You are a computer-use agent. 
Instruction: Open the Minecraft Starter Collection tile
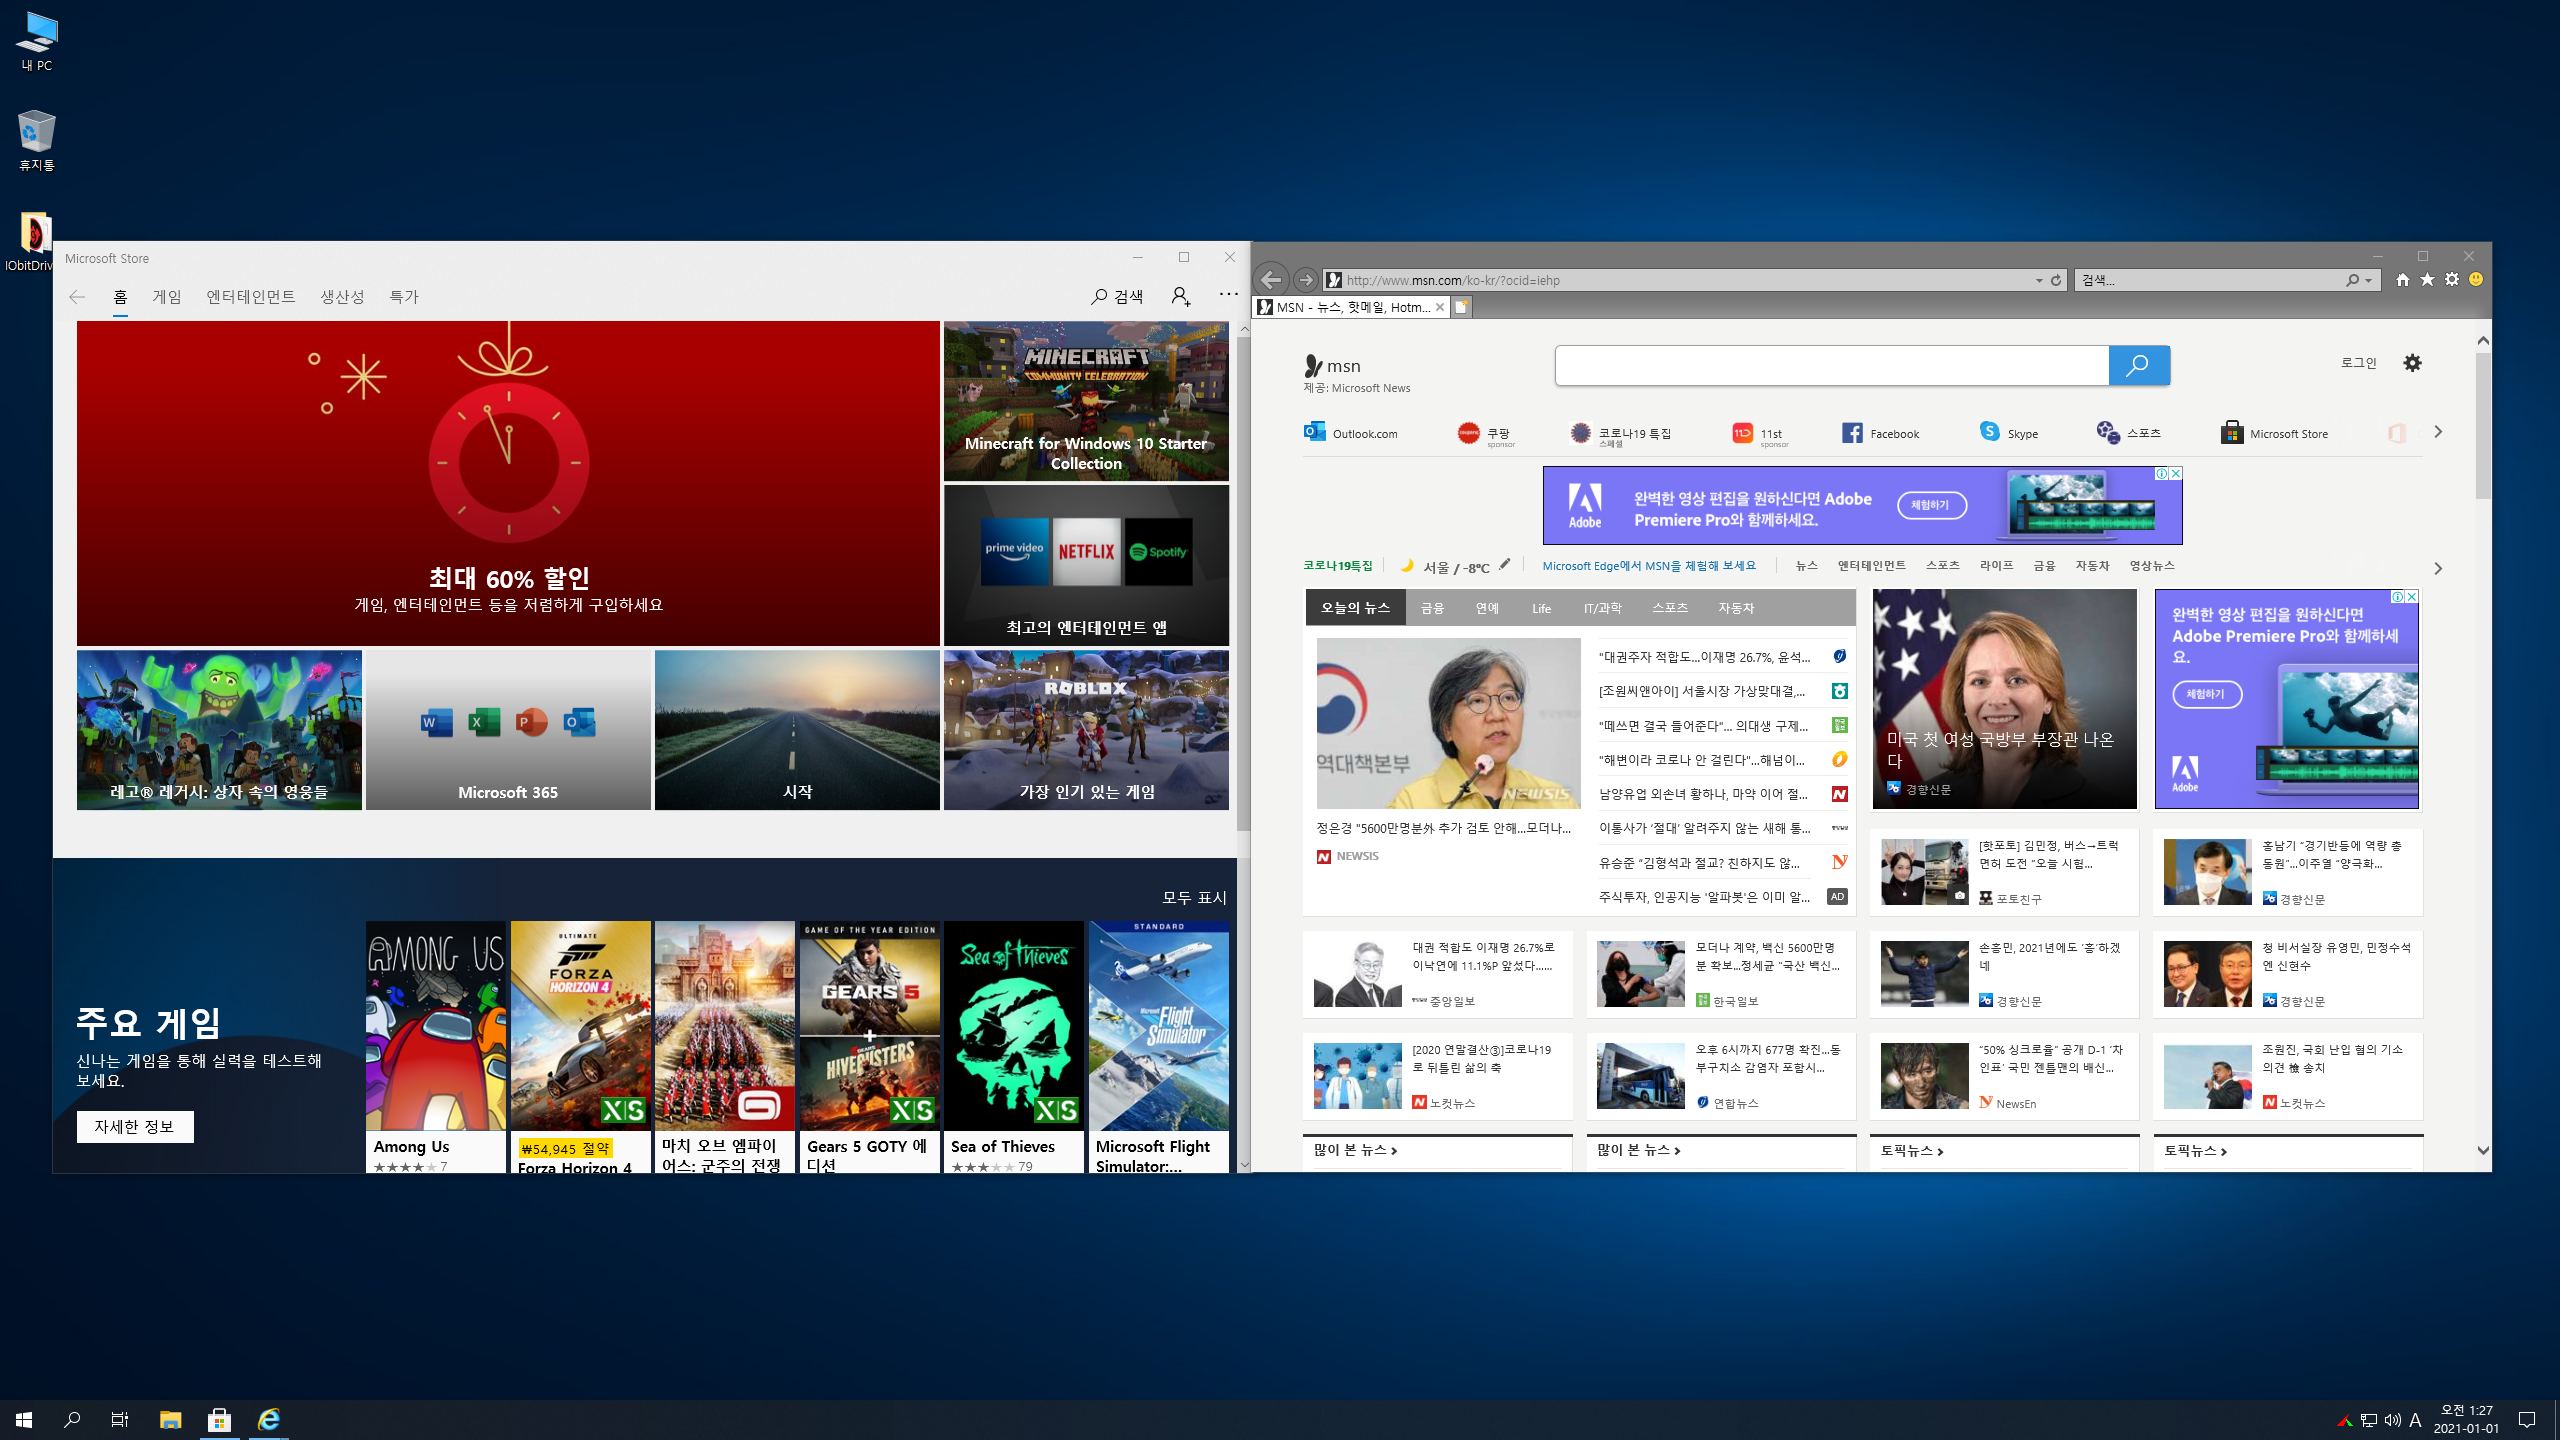[x=1086, y=401]
